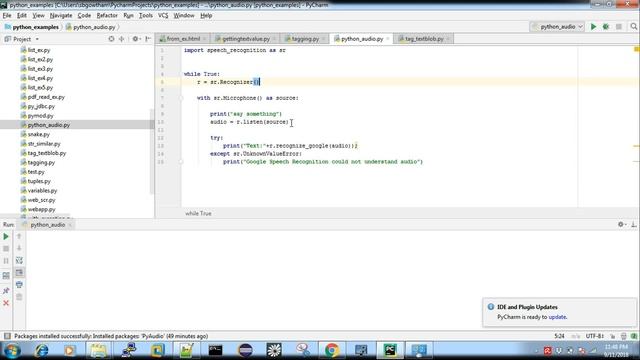Click the project tree vertical scrollbar
Image resolution: width=640 pixels, height=360 pixels.
click(152, 151)
